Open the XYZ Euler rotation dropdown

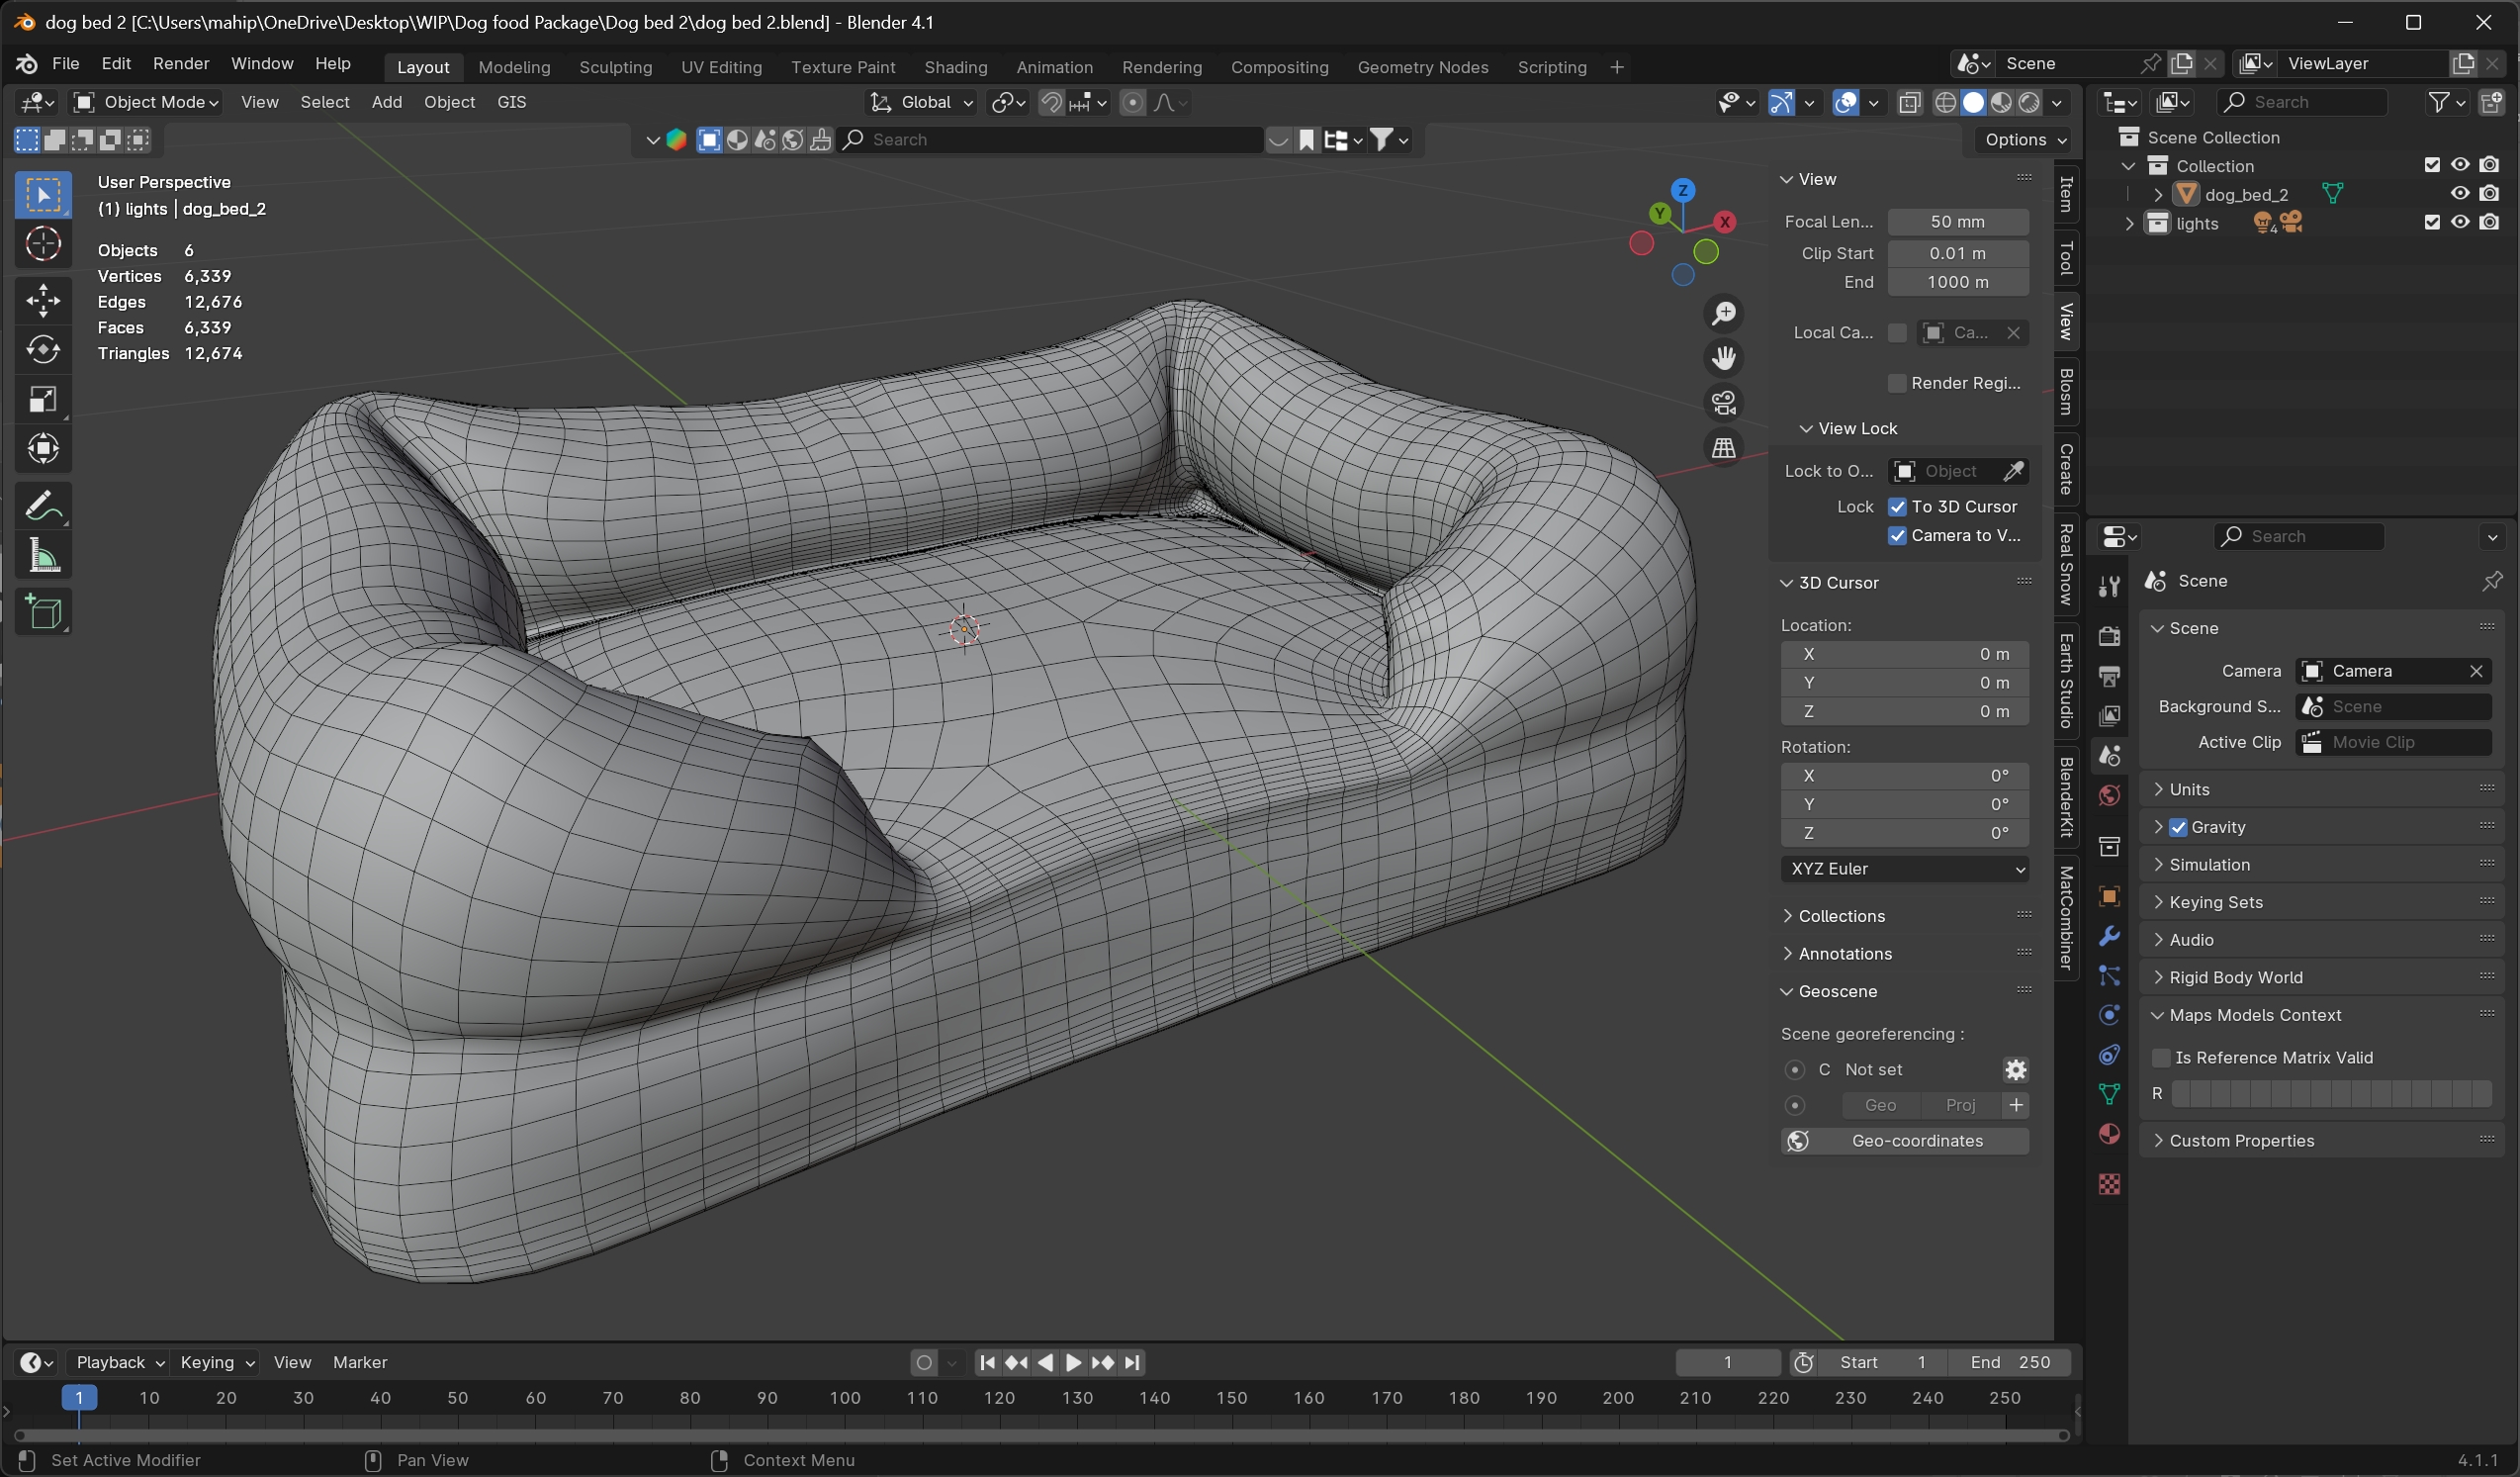(x=1904, y=868)
